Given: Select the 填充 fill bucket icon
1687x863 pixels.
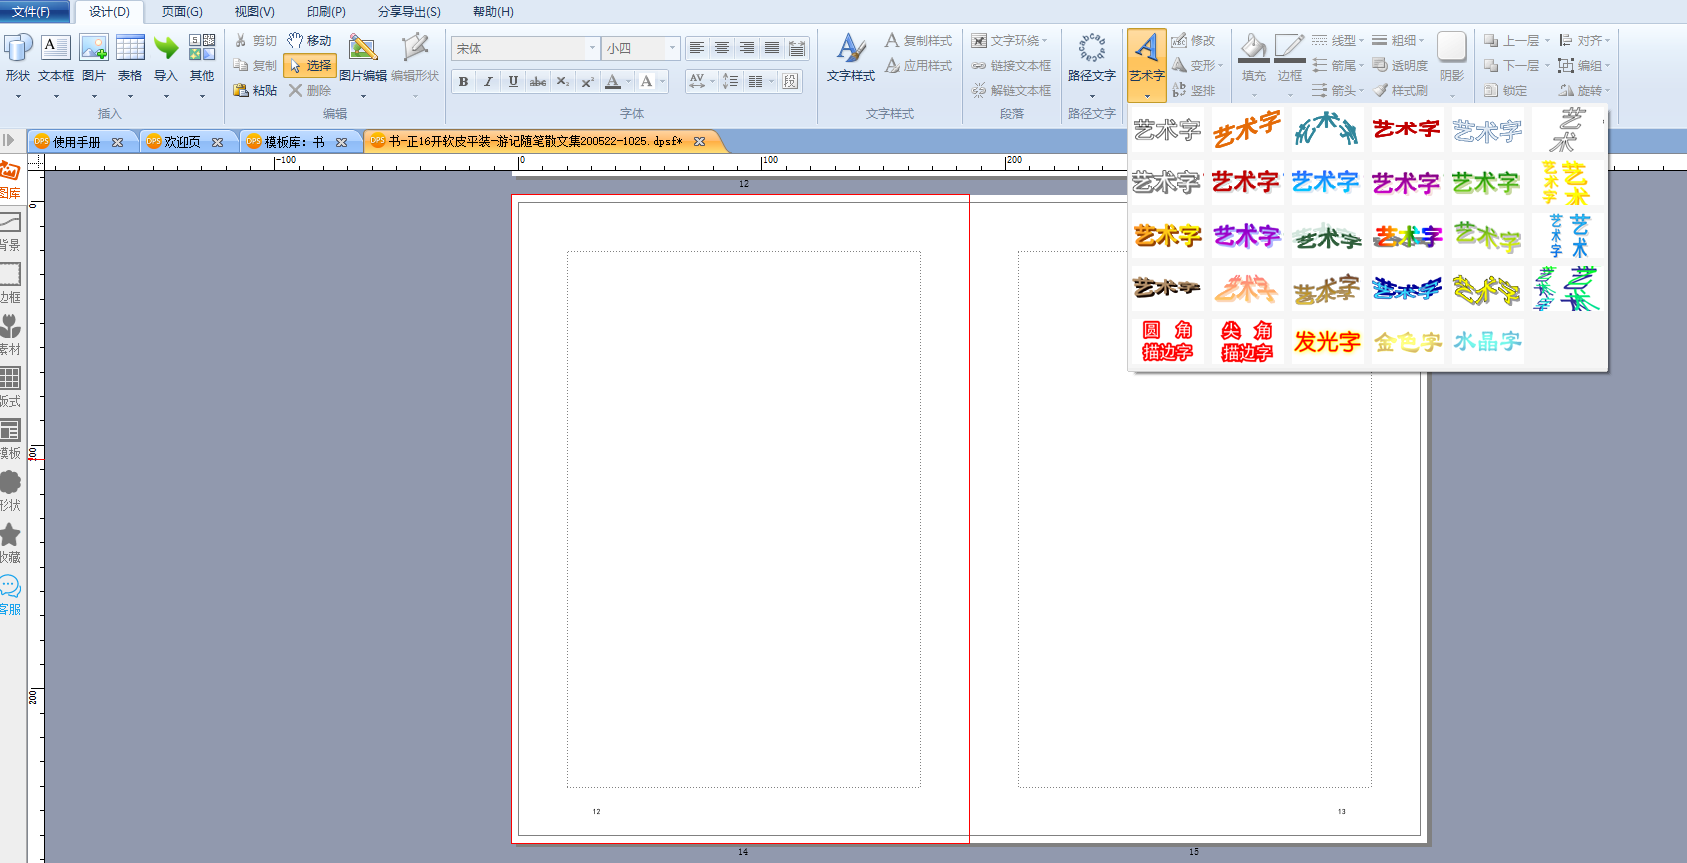Looking at the screenshot, I should [x=1253, y=49].
